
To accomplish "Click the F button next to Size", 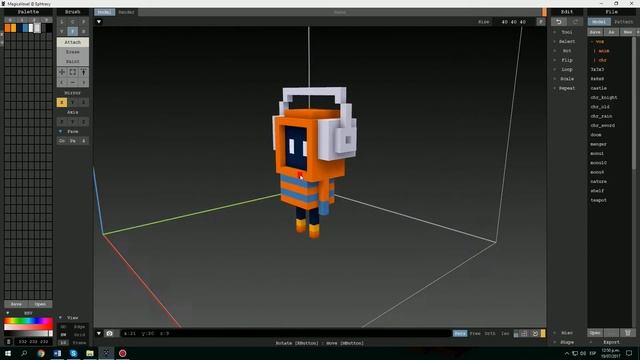I will click(x=541, y=22).
